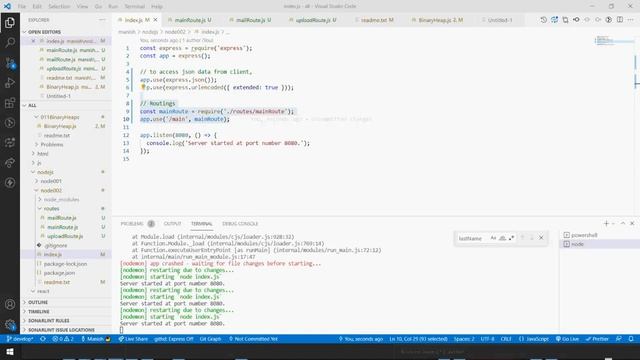The width and height of the screenshot is (640, 360).
Task: Click the notifications bell in the status bar
Action: point(631,339)
